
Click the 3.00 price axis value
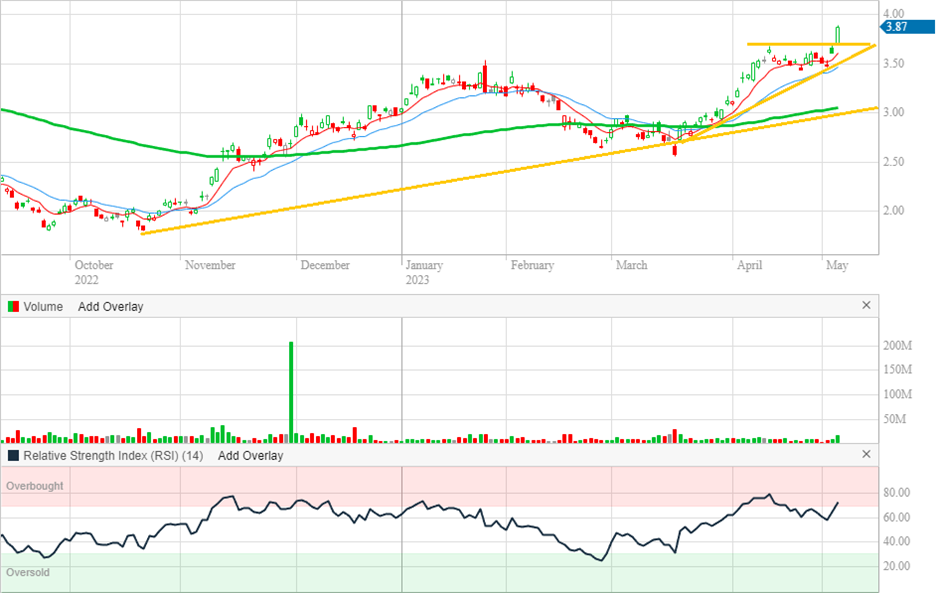(x=893, y=112)
